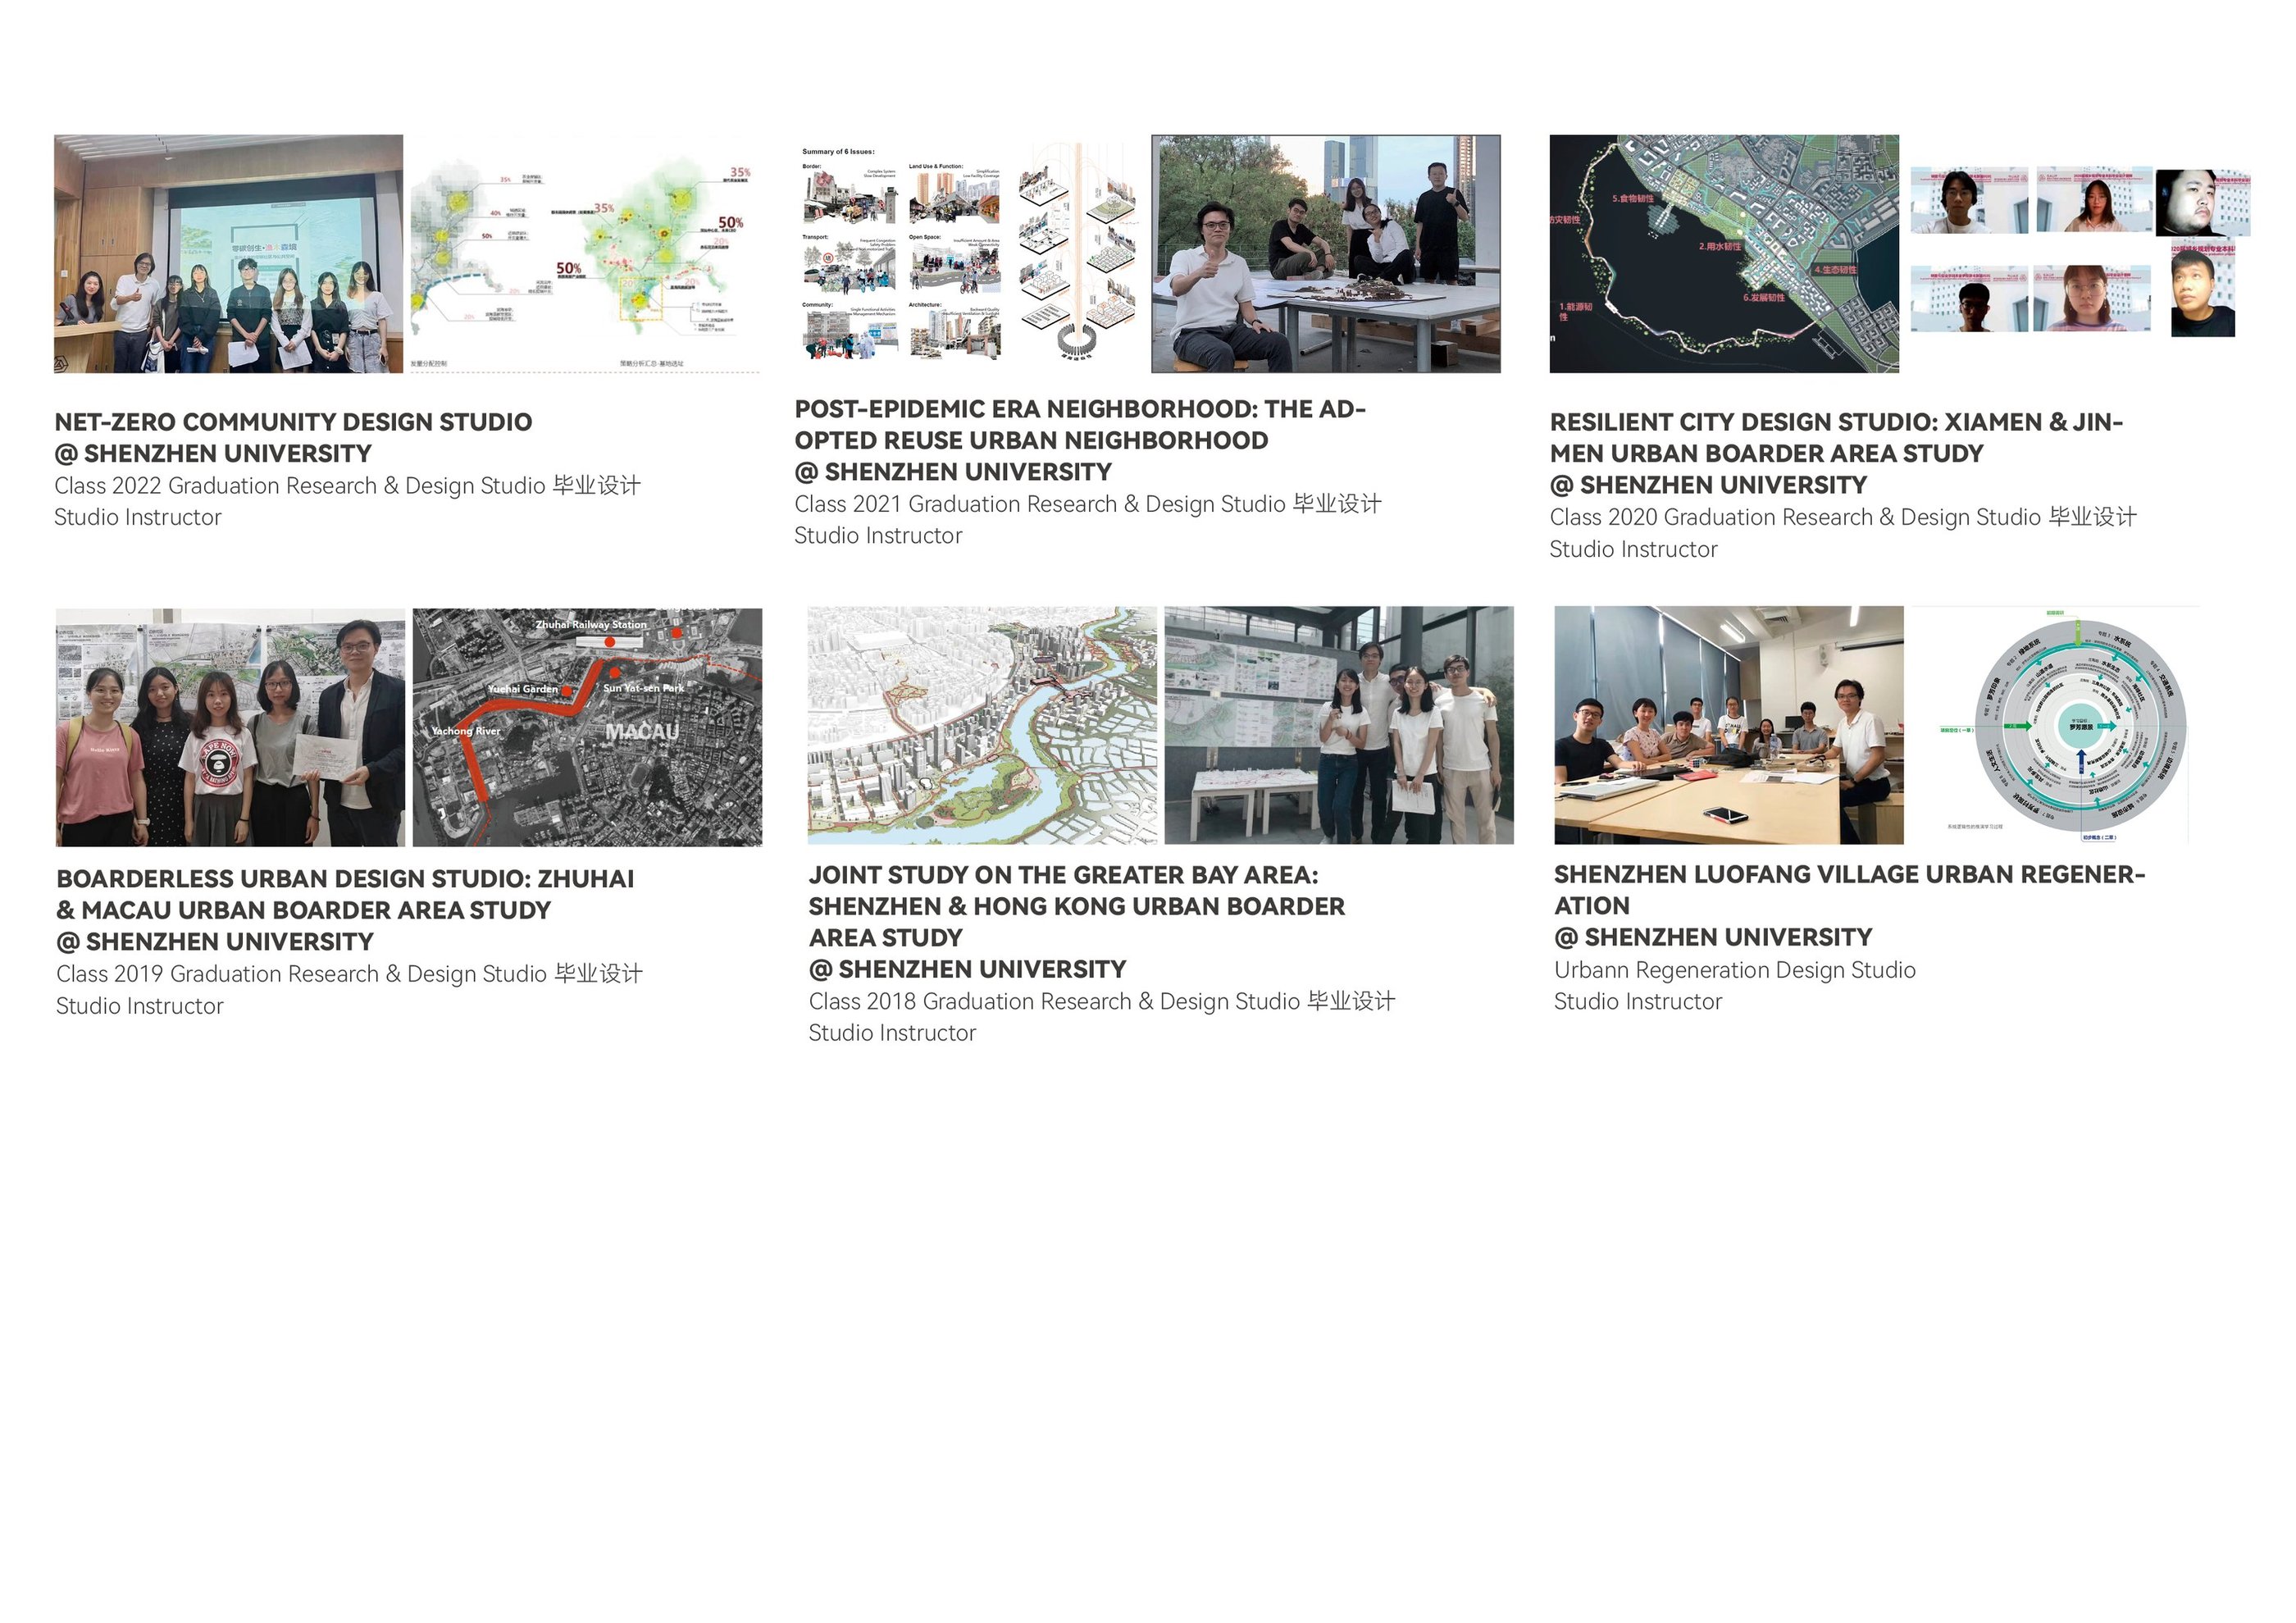Click the Class 2019 Graduation Research text
Image resolution: width=2296 pixels, height=1623 pixels.
[348, 974]
